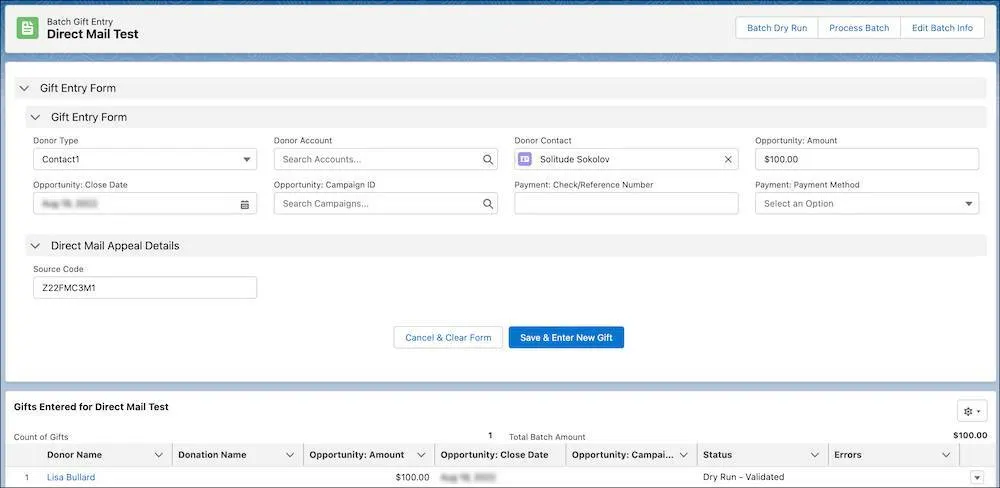Screen dimensions: 1000x488
Task: Click the Process Batch button
Action: pyautogui.click(x=859, y=28)
